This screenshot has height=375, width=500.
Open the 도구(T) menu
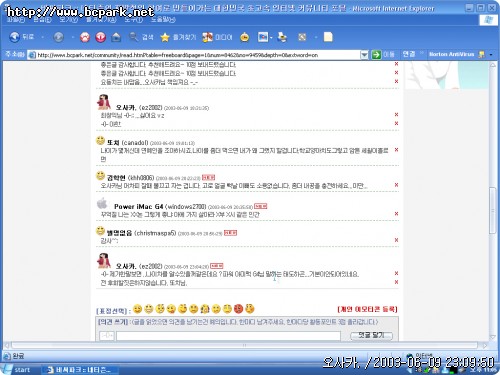click(133, 20)
